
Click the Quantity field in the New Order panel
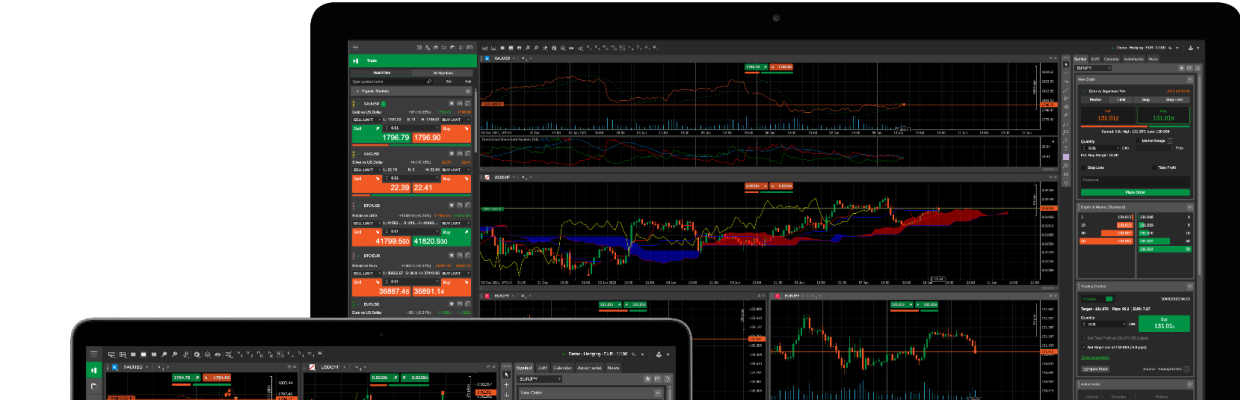pyautogui.click(x=1100, y=148)
